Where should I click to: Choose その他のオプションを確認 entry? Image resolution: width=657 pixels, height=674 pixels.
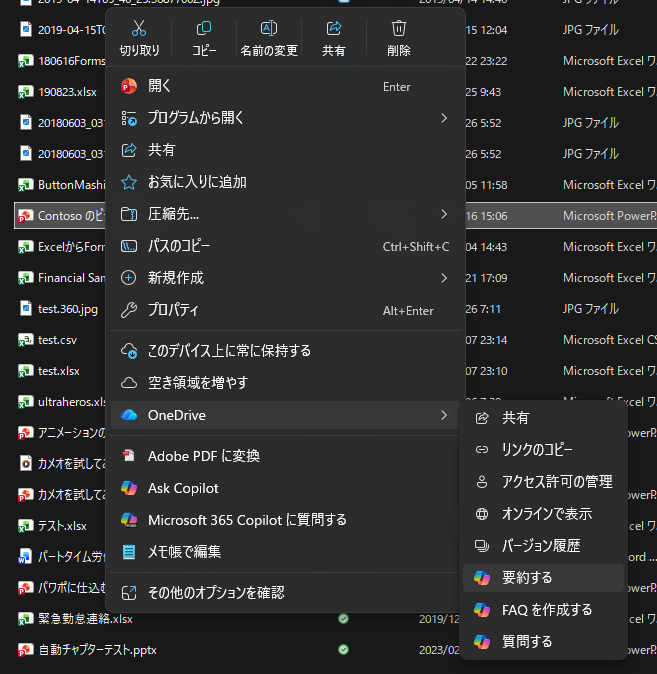click(x=216, y=593)
